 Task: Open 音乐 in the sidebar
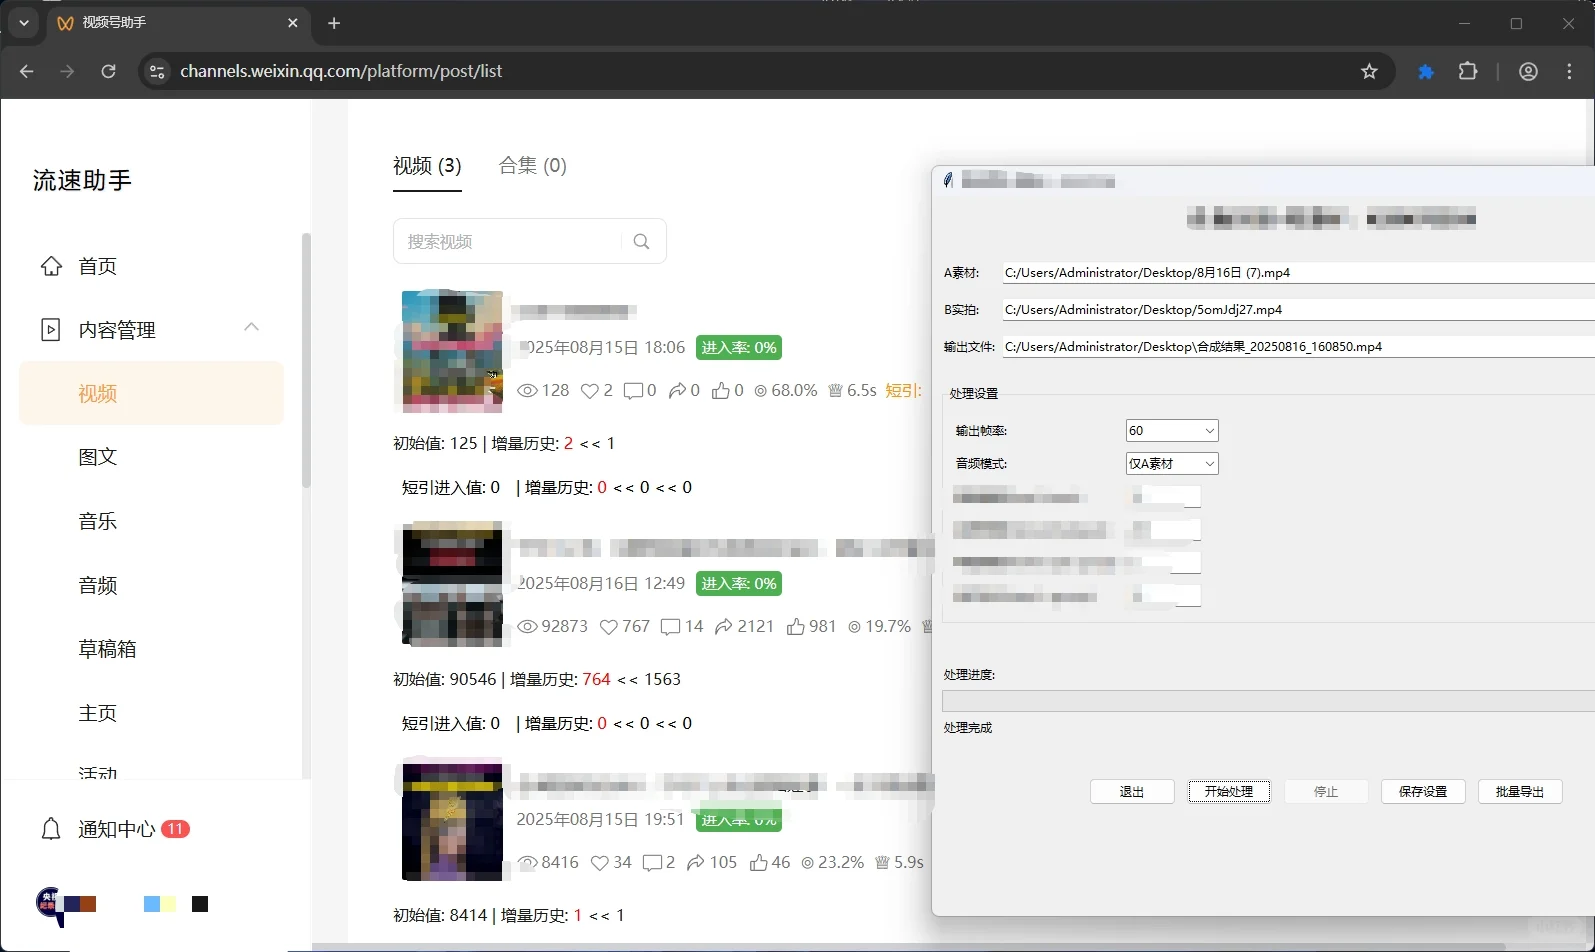coord(98,521)
